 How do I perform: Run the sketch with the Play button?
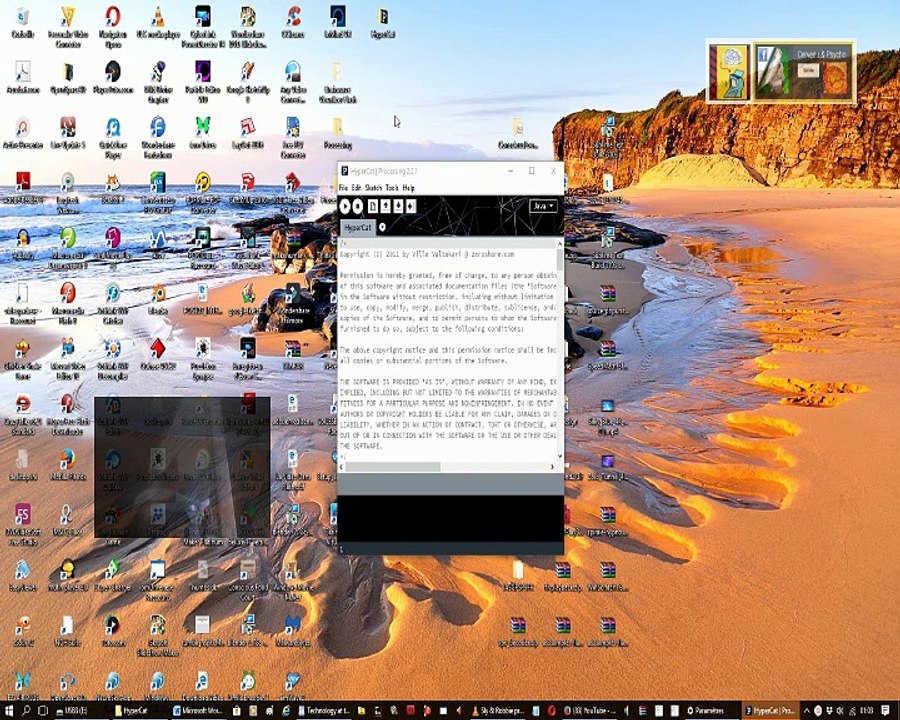(x=345, y=206)
